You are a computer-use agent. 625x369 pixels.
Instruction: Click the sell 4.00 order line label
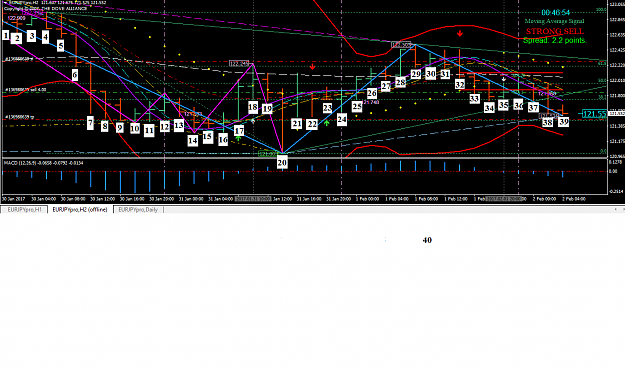click(x=25, y=90)
